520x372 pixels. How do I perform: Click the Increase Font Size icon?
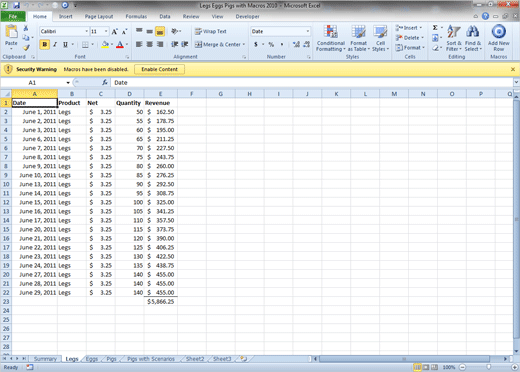(115, 32)
